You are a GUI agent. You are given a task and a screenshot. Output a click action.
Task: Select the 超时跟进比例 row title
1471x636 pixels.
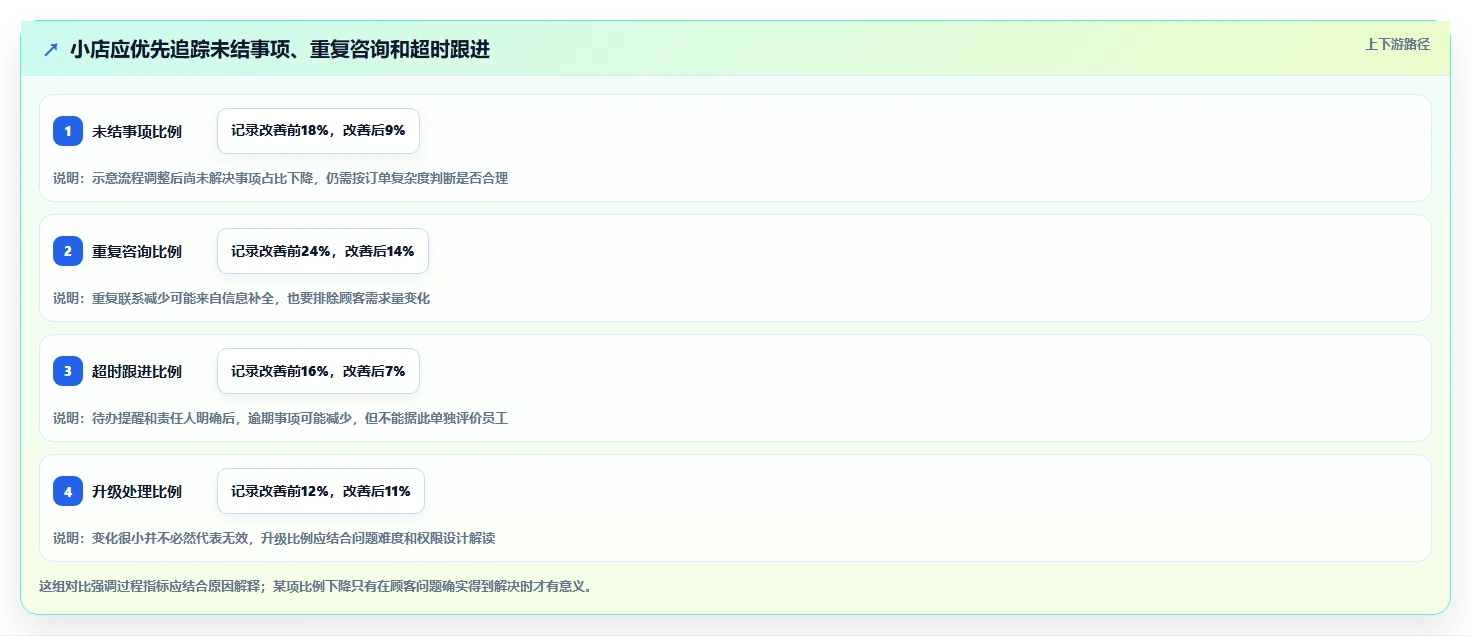pos(137,371)
